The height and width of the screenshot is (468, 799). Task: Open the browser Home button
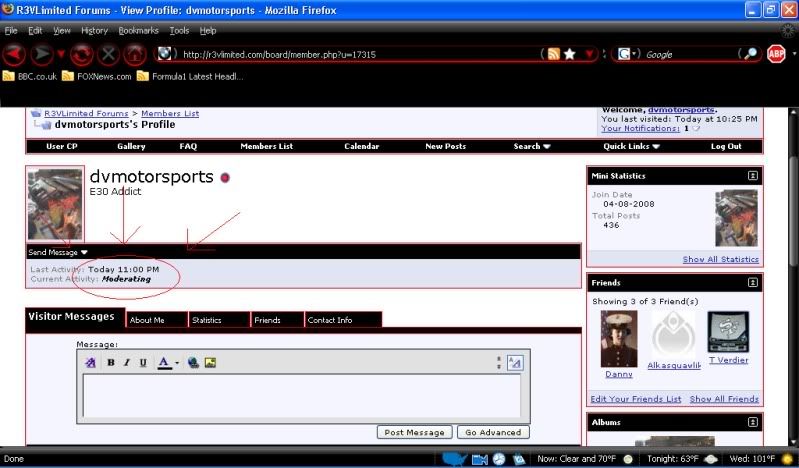pyautogui.click(x=135, y=54)
